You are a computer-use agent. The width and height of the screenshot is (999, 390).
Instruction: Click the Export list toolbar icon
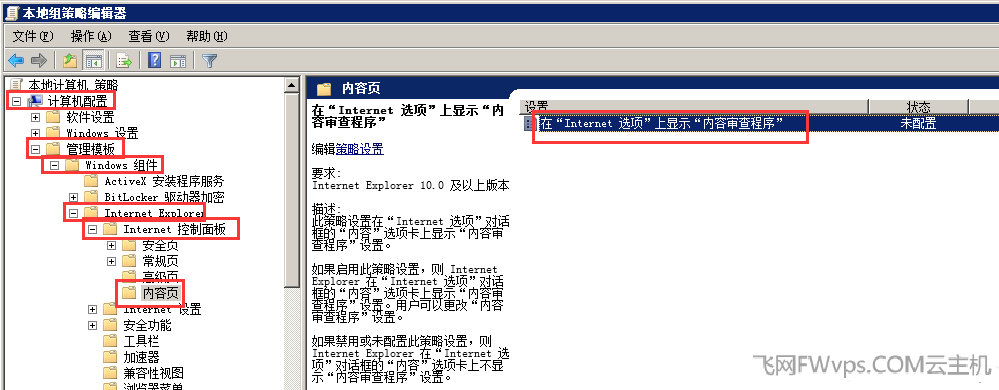(124, 61)
